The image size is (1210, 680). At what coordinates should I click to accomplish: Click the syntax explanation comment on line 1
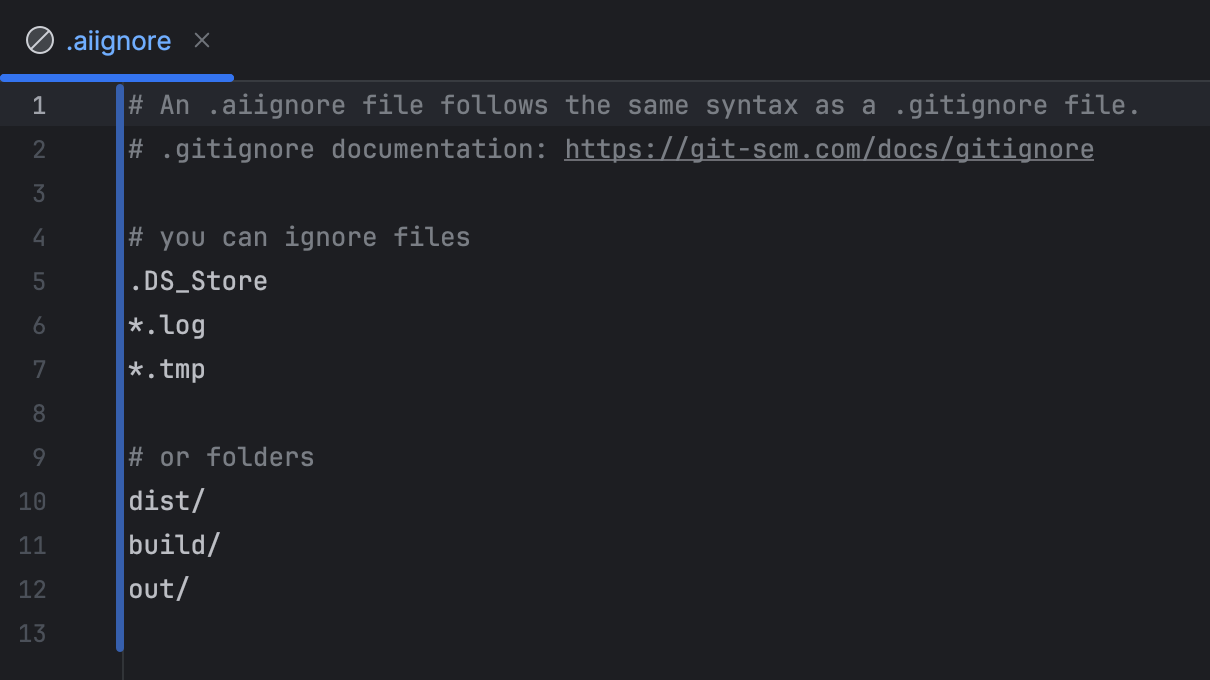630,105
